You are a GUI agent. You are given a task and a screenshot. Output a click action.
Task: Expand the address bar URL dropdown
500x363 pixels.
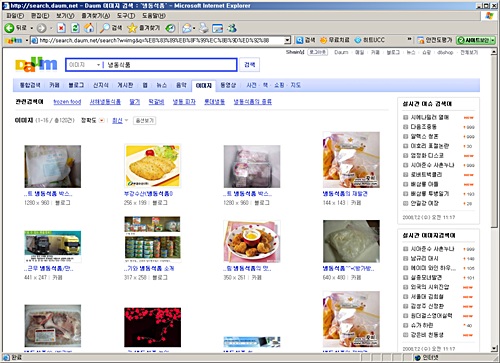click(287, 40)
